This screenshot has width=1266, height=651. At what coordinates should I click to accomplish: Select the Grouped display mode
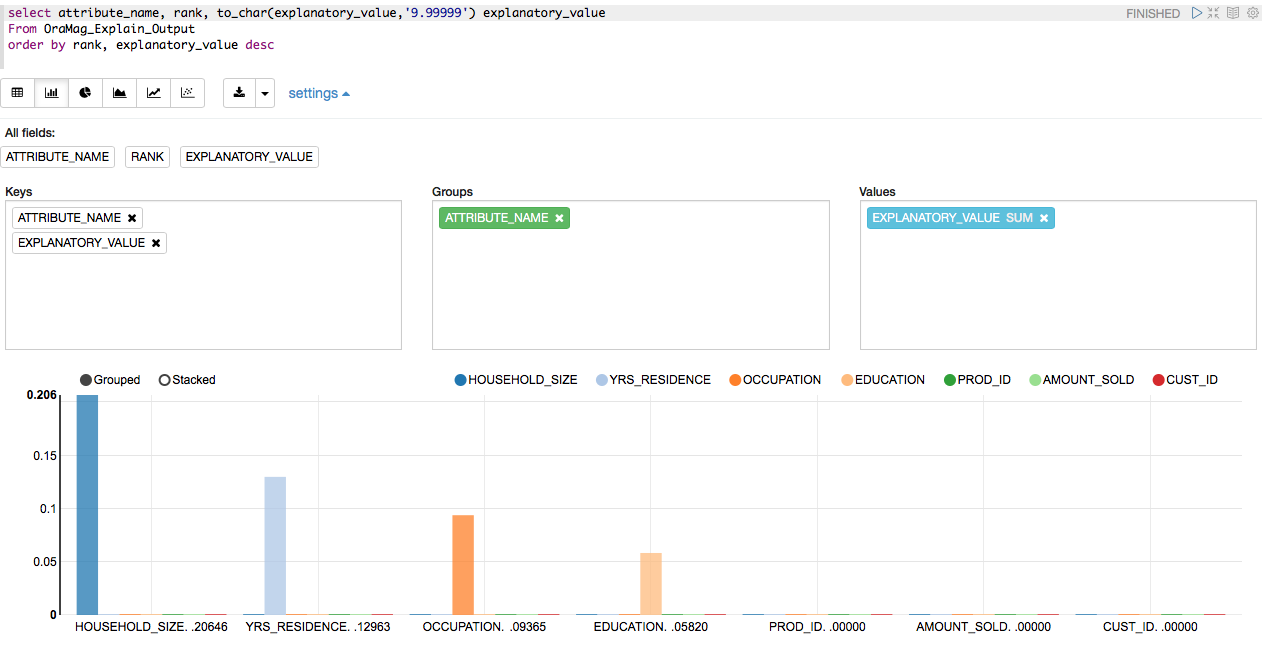point(110,380)
